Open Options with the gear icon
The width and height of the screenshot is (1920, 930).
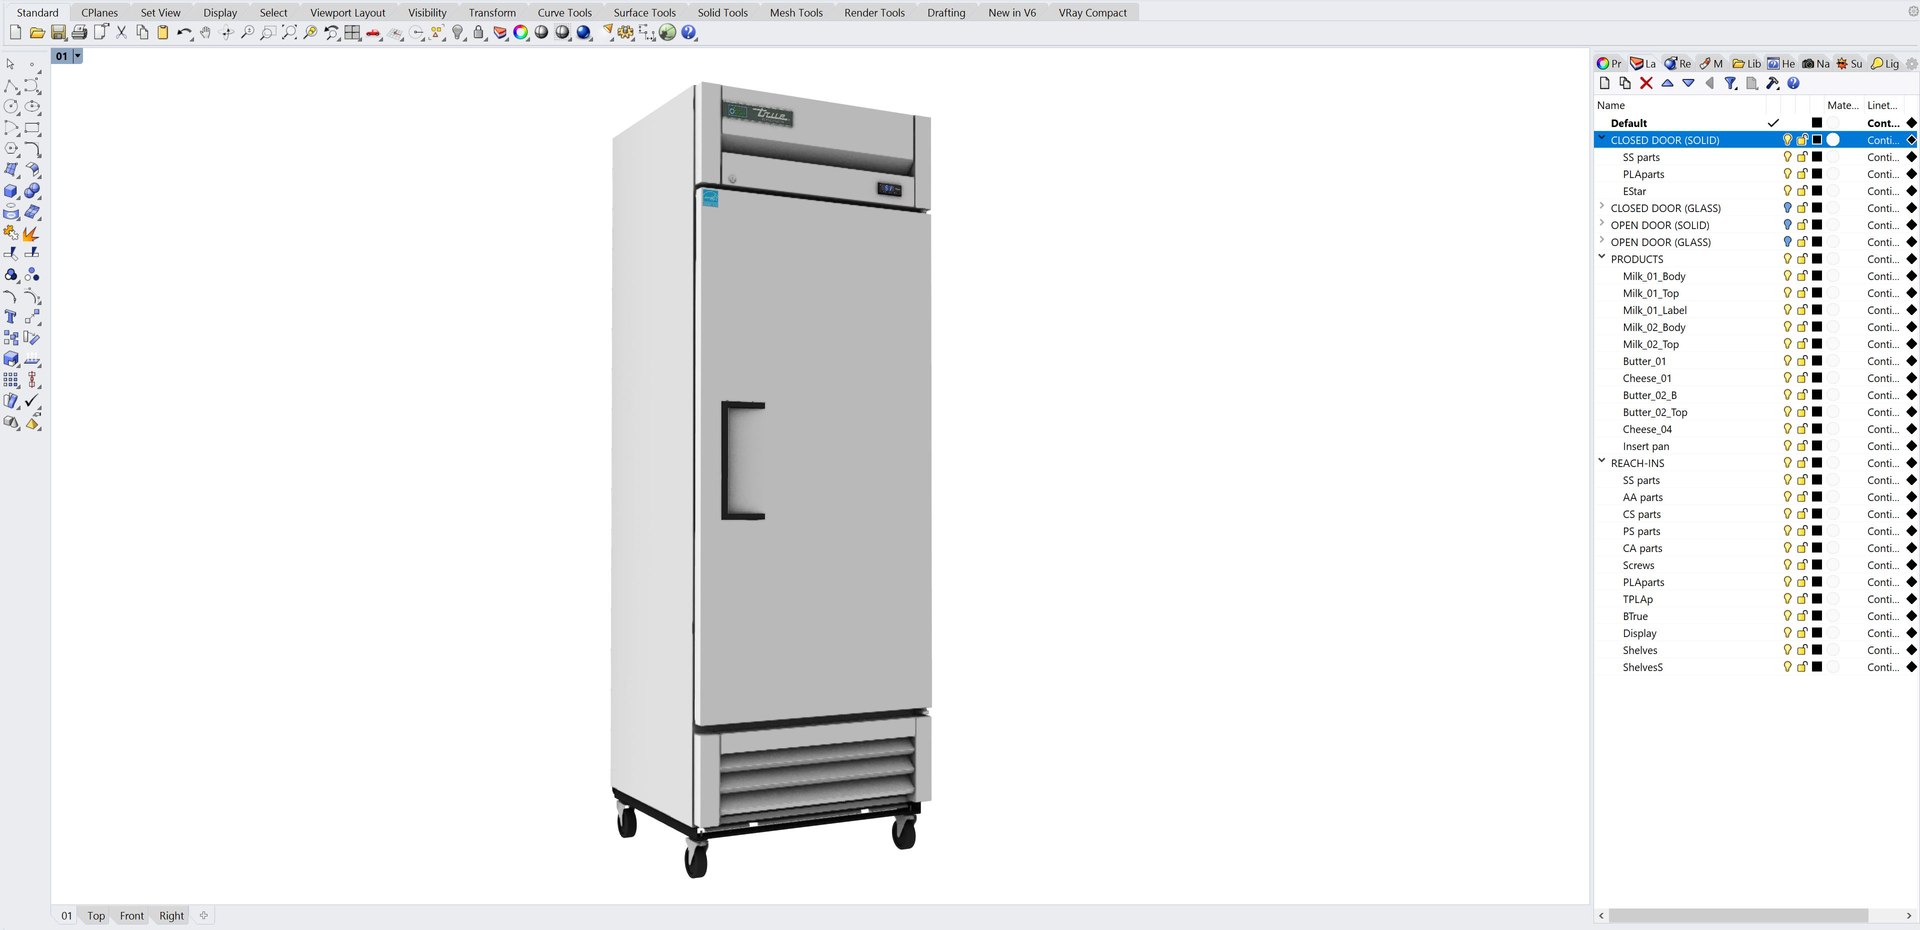coord(626,33)
